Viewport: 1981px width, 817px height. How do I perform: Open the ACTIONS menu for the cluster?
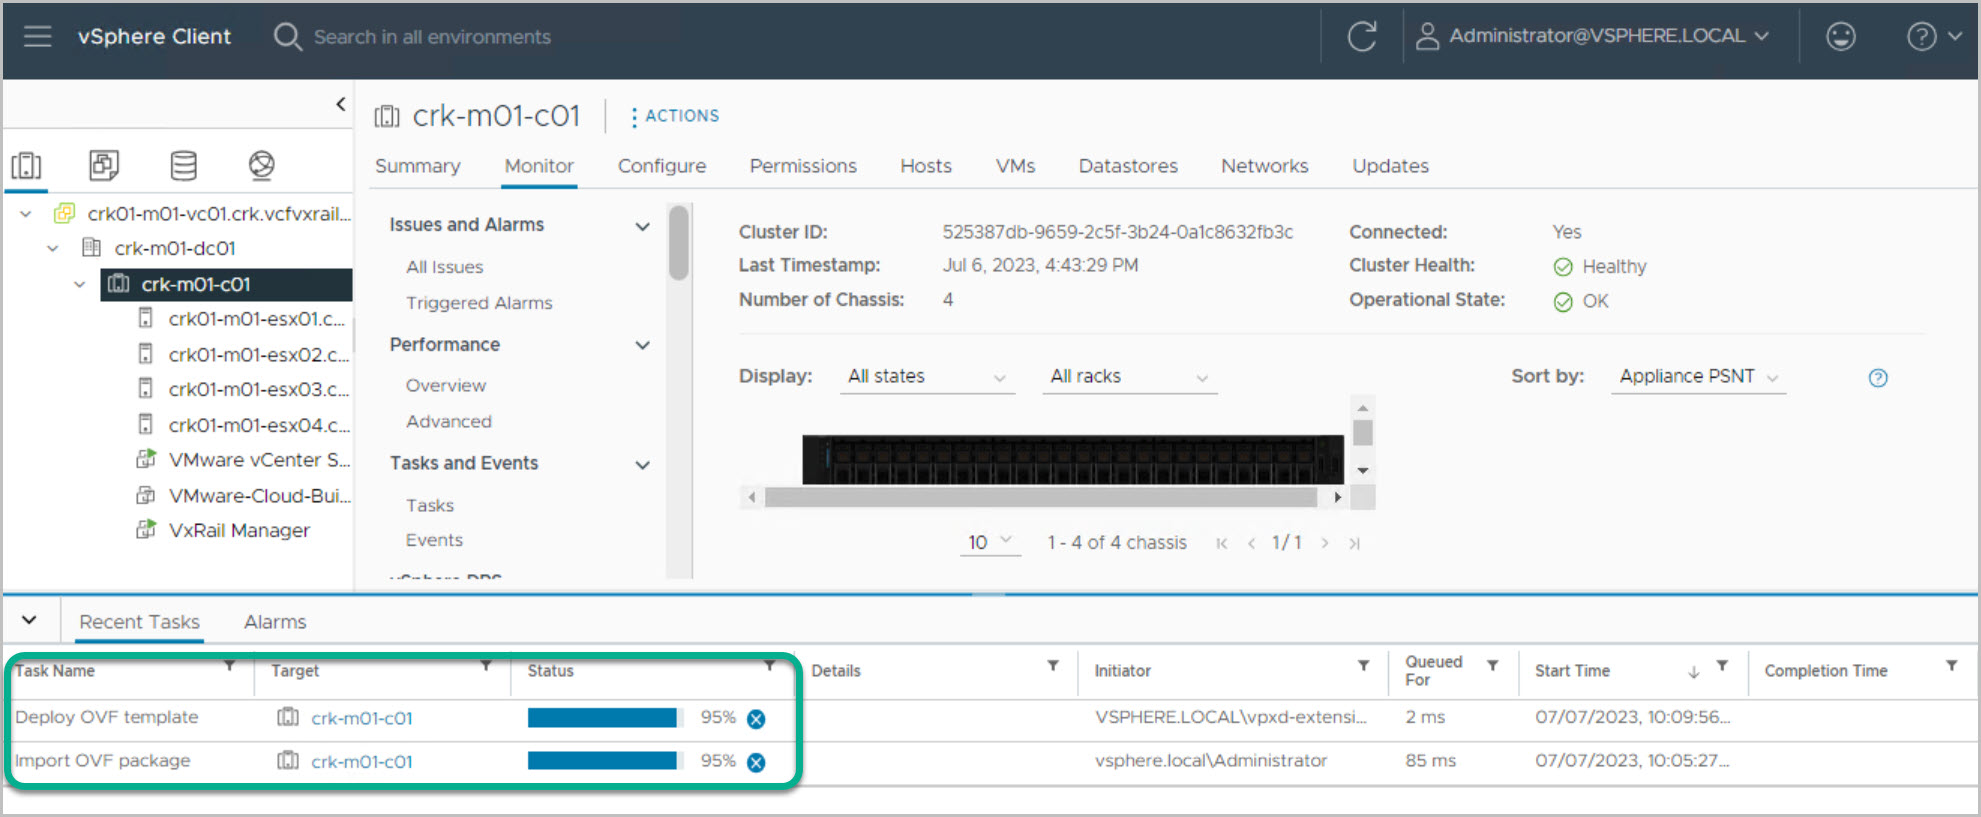(675, 116)
